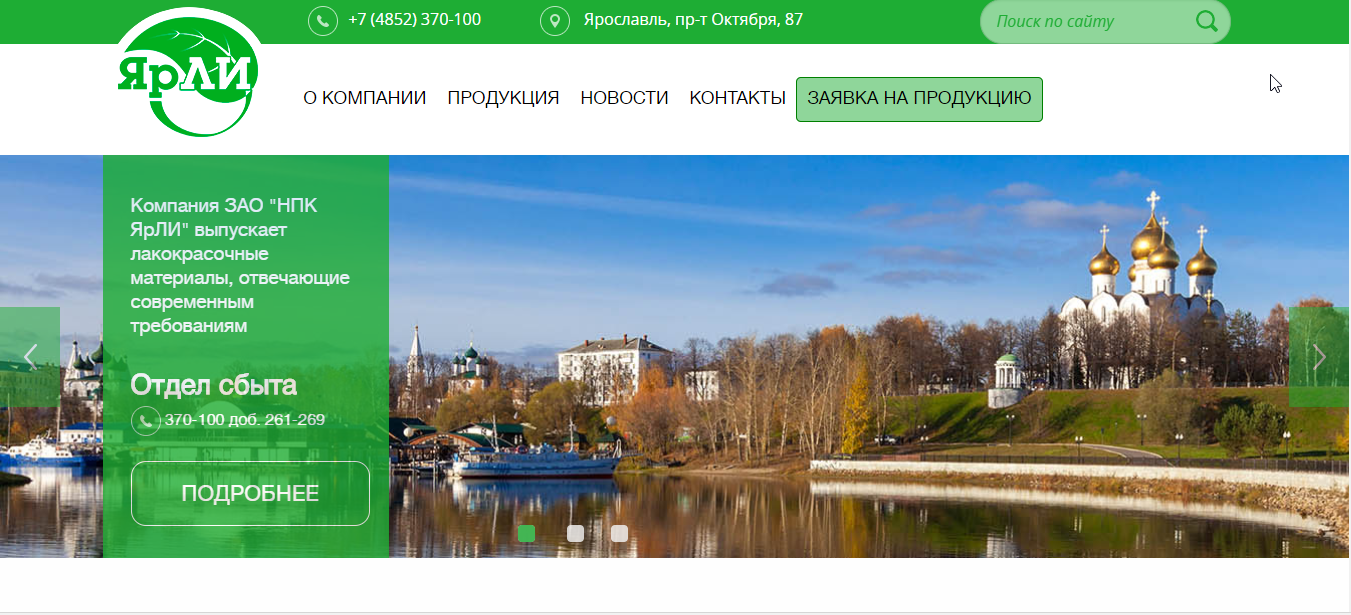Click the 370-100 доб. 261-269 sales number
Screen dimensions: 1351x615
click(245, 420)
